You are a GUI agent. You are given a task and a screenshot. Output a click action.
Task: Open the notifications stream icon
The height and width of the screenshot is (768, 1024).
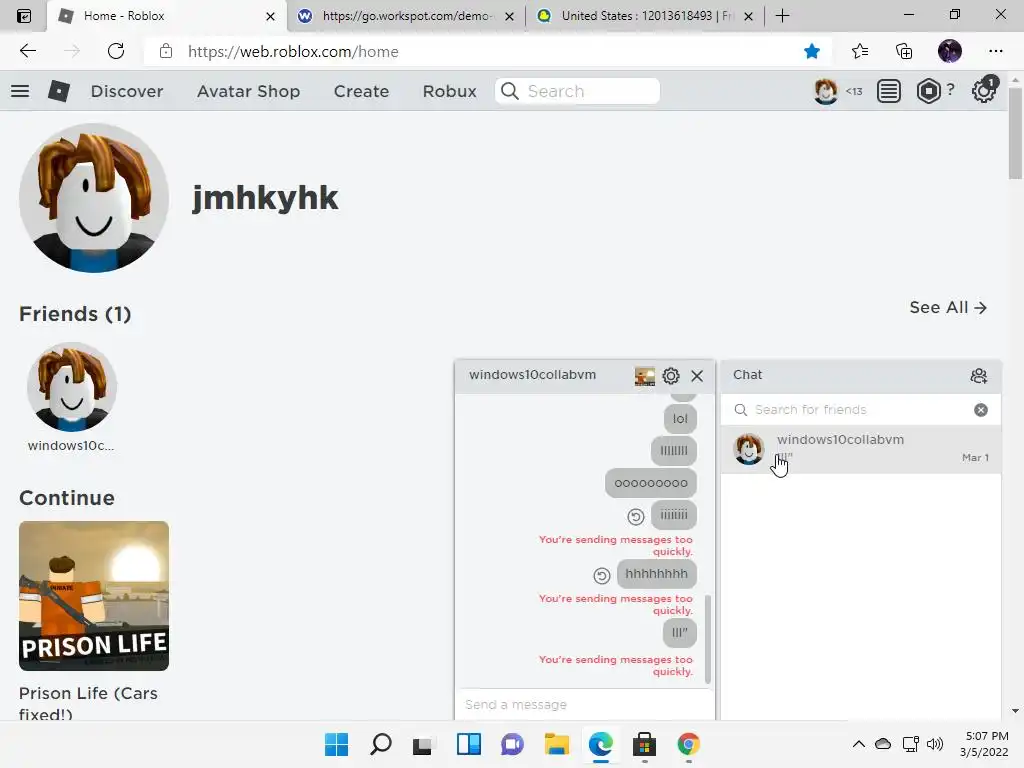point(888,91)
